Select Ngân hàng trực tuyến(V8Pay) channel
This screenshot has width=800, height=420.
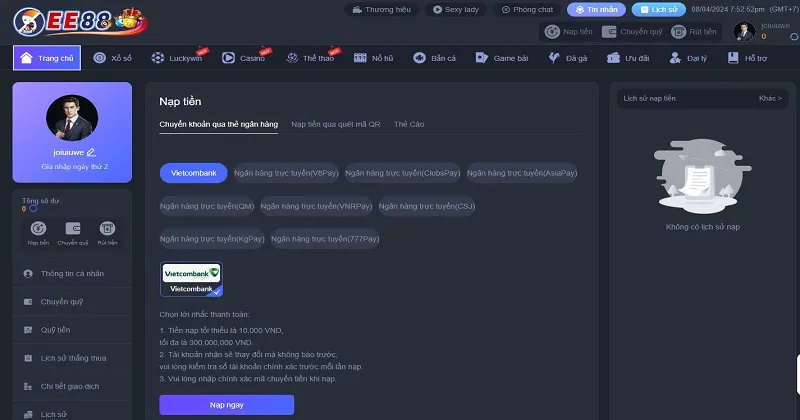(286, 173)
